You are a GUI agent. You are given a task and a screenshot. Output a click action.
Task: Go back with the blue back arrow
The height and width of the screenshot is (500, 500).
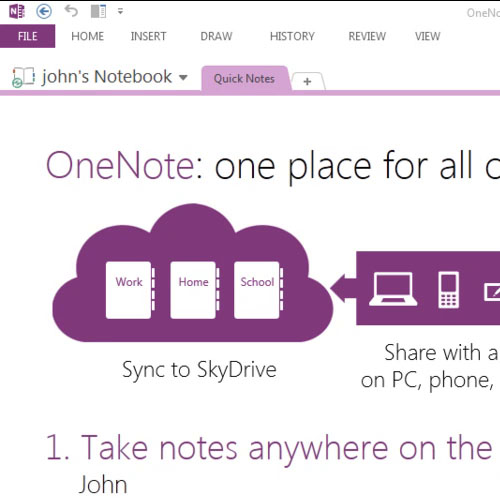coord(44,12)
